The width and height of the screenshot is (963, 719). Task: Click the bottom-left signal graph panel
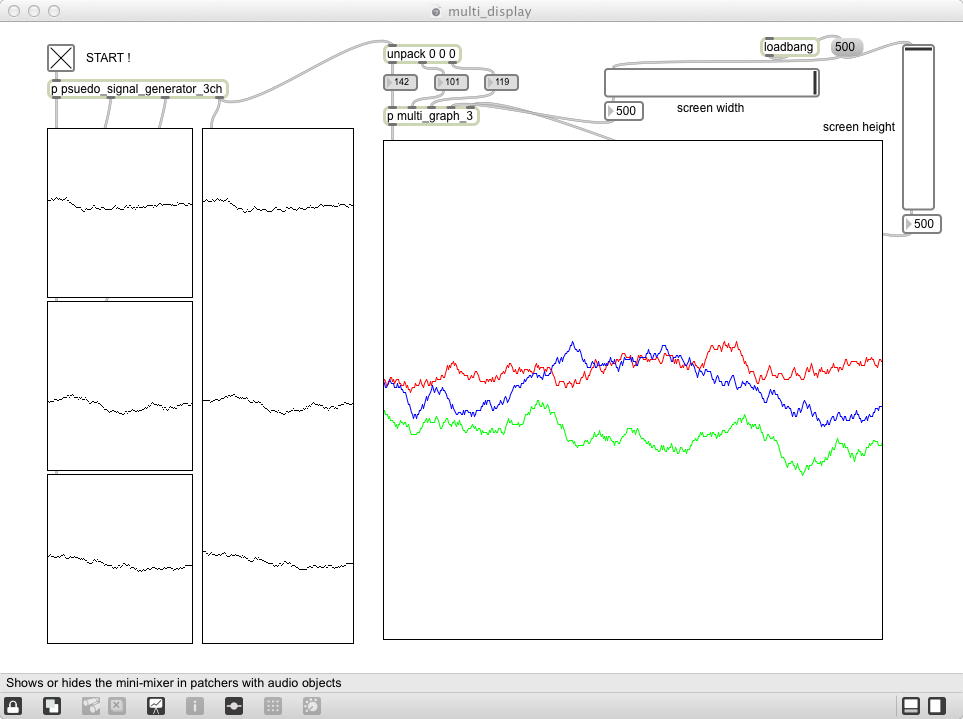pyautogui.click(x=120, y=559)
